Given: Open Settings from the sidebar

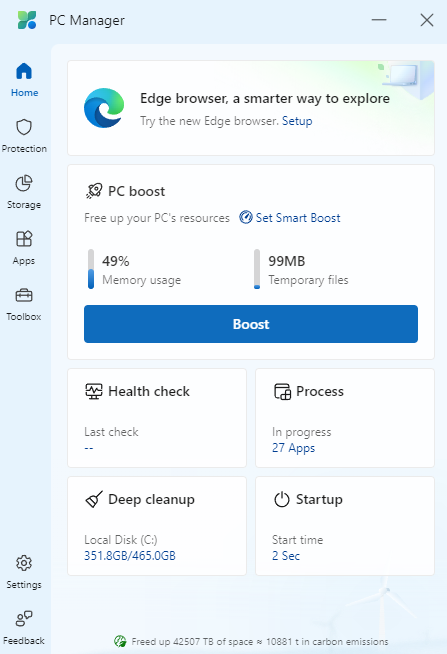Looking at the screenshot, I should [24, 571].
